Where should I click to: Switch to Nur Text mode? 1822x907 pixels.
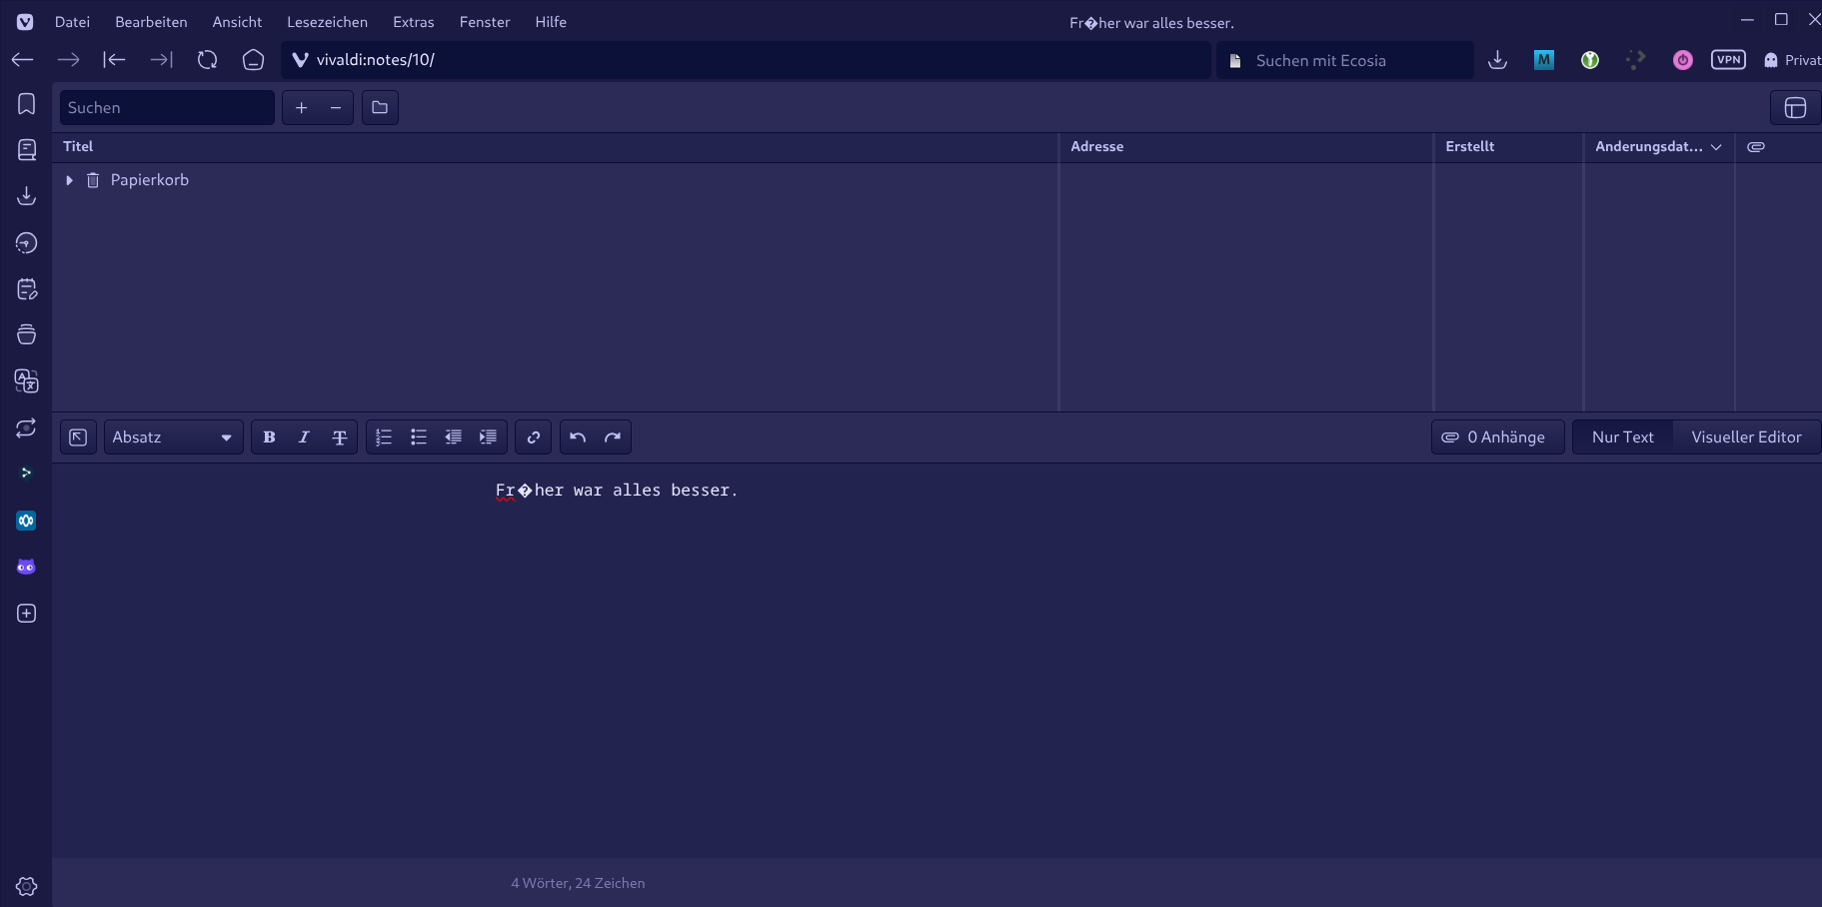[x=1622, y=437]
